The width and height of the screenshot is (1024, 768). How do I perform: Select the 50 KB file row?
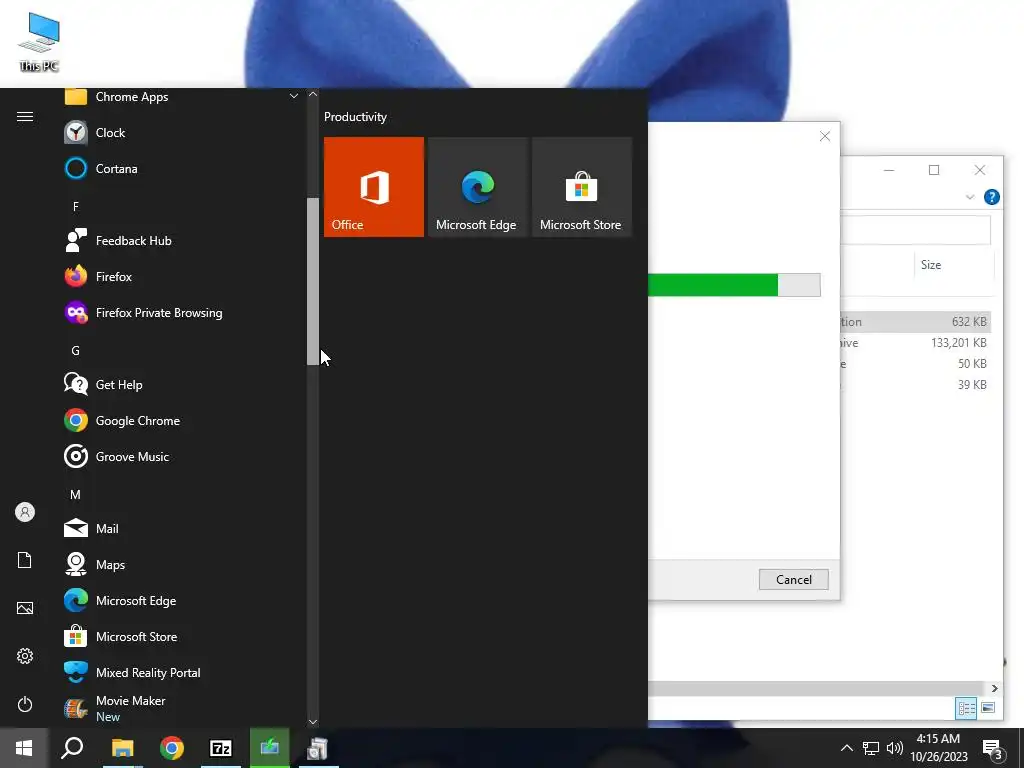915,364
